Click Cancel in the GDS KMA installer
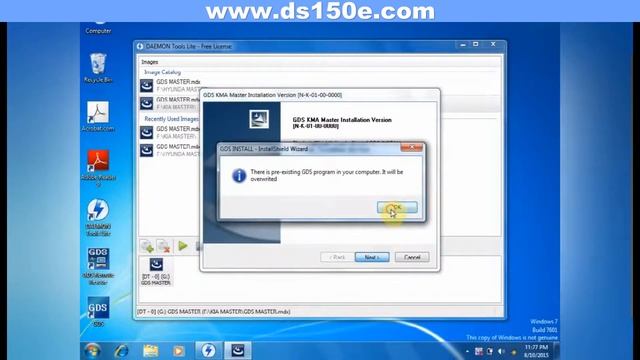Screen dimensions: 640x360 coord(412,257)
